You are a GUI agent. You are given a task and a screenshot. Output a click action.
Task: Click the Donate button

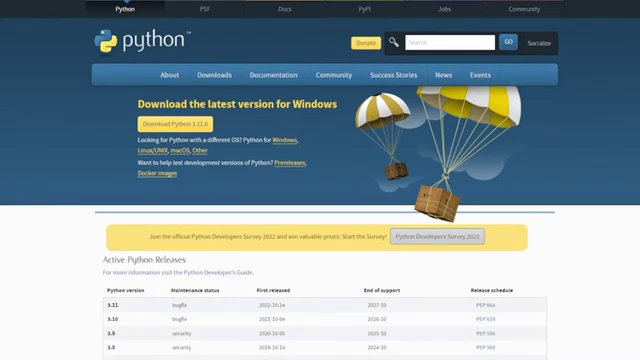[366, 43]
